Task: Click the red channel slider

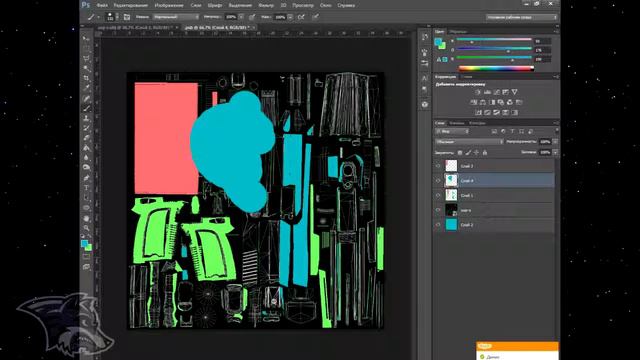Action: pos(494,40)
